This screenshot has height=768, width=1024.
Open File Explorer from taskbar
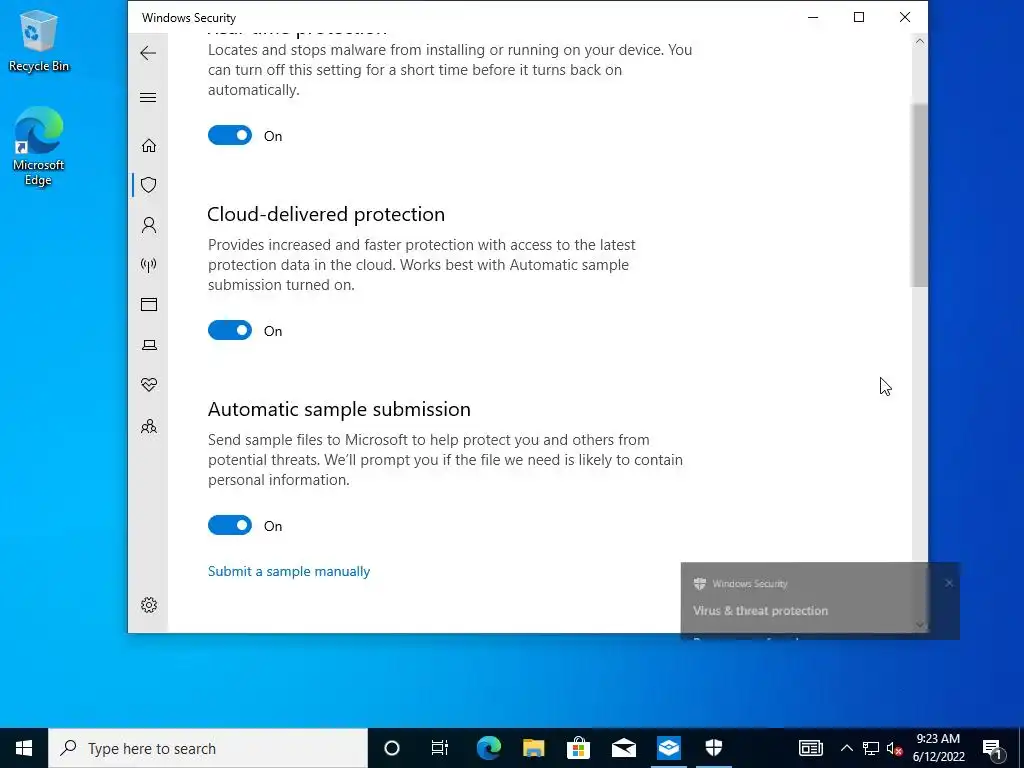click(534, 748)
